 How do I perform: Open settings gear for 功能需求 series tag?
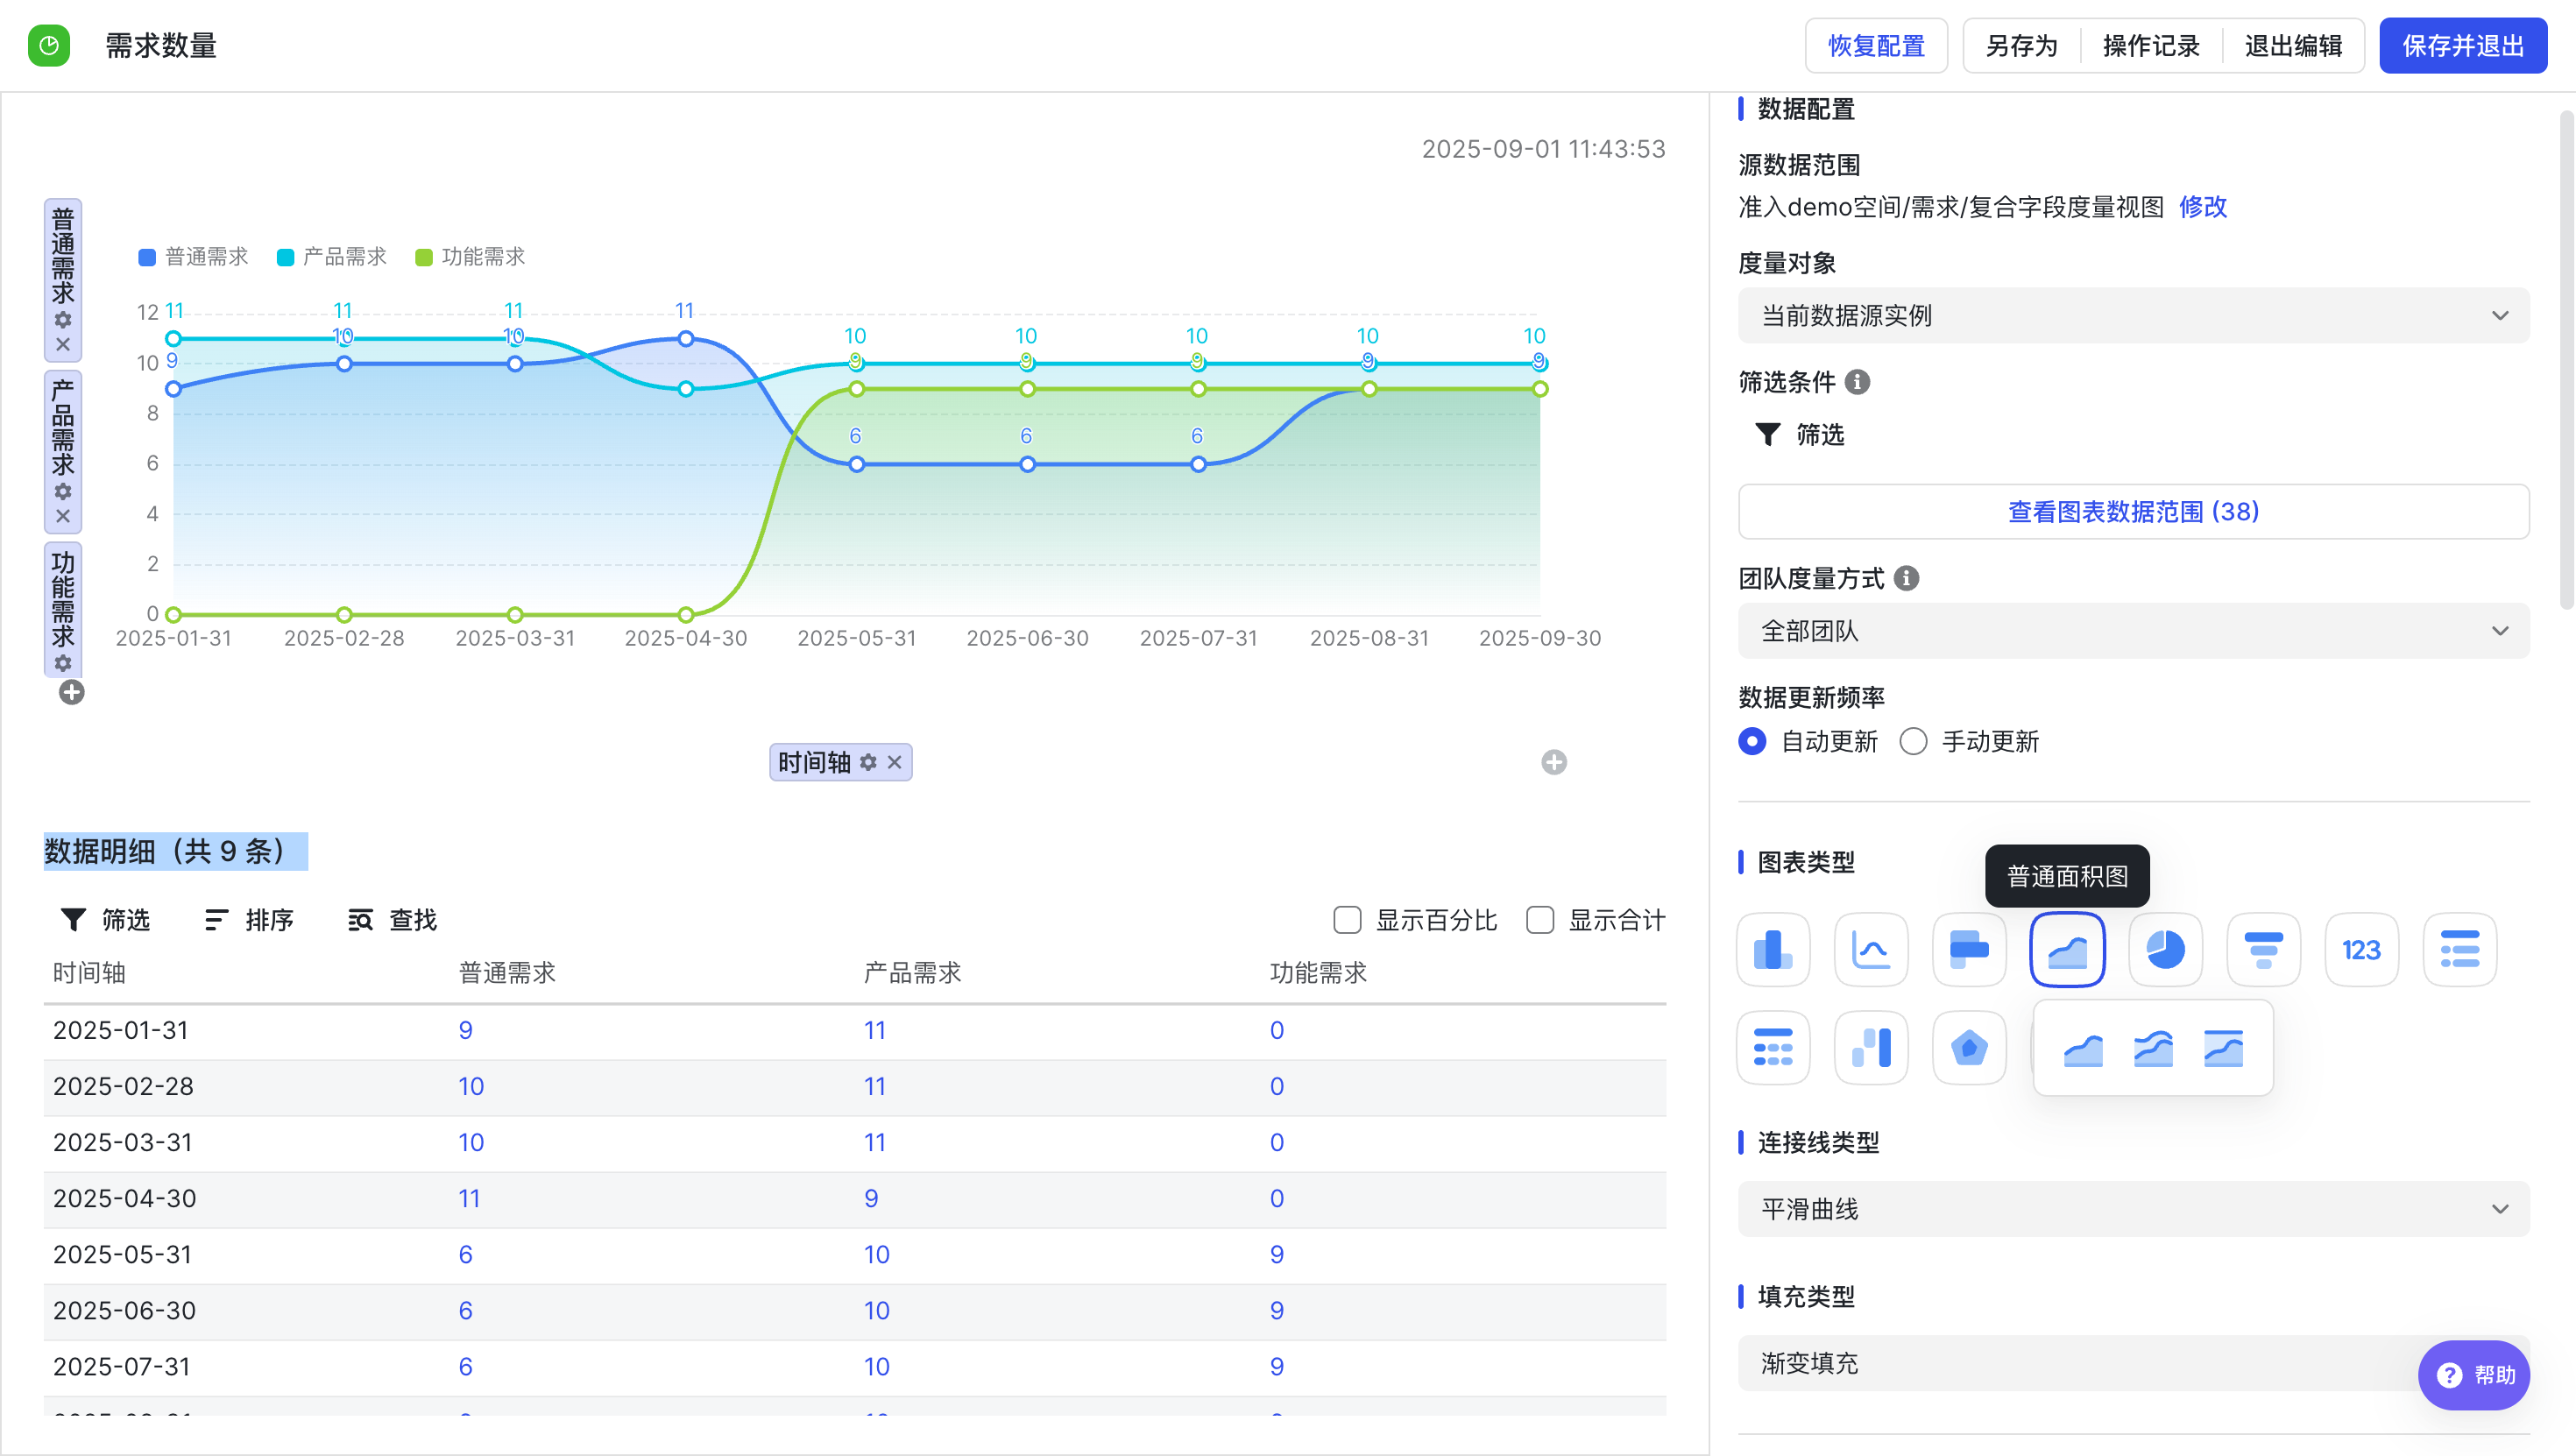click(x=63, y=663)
